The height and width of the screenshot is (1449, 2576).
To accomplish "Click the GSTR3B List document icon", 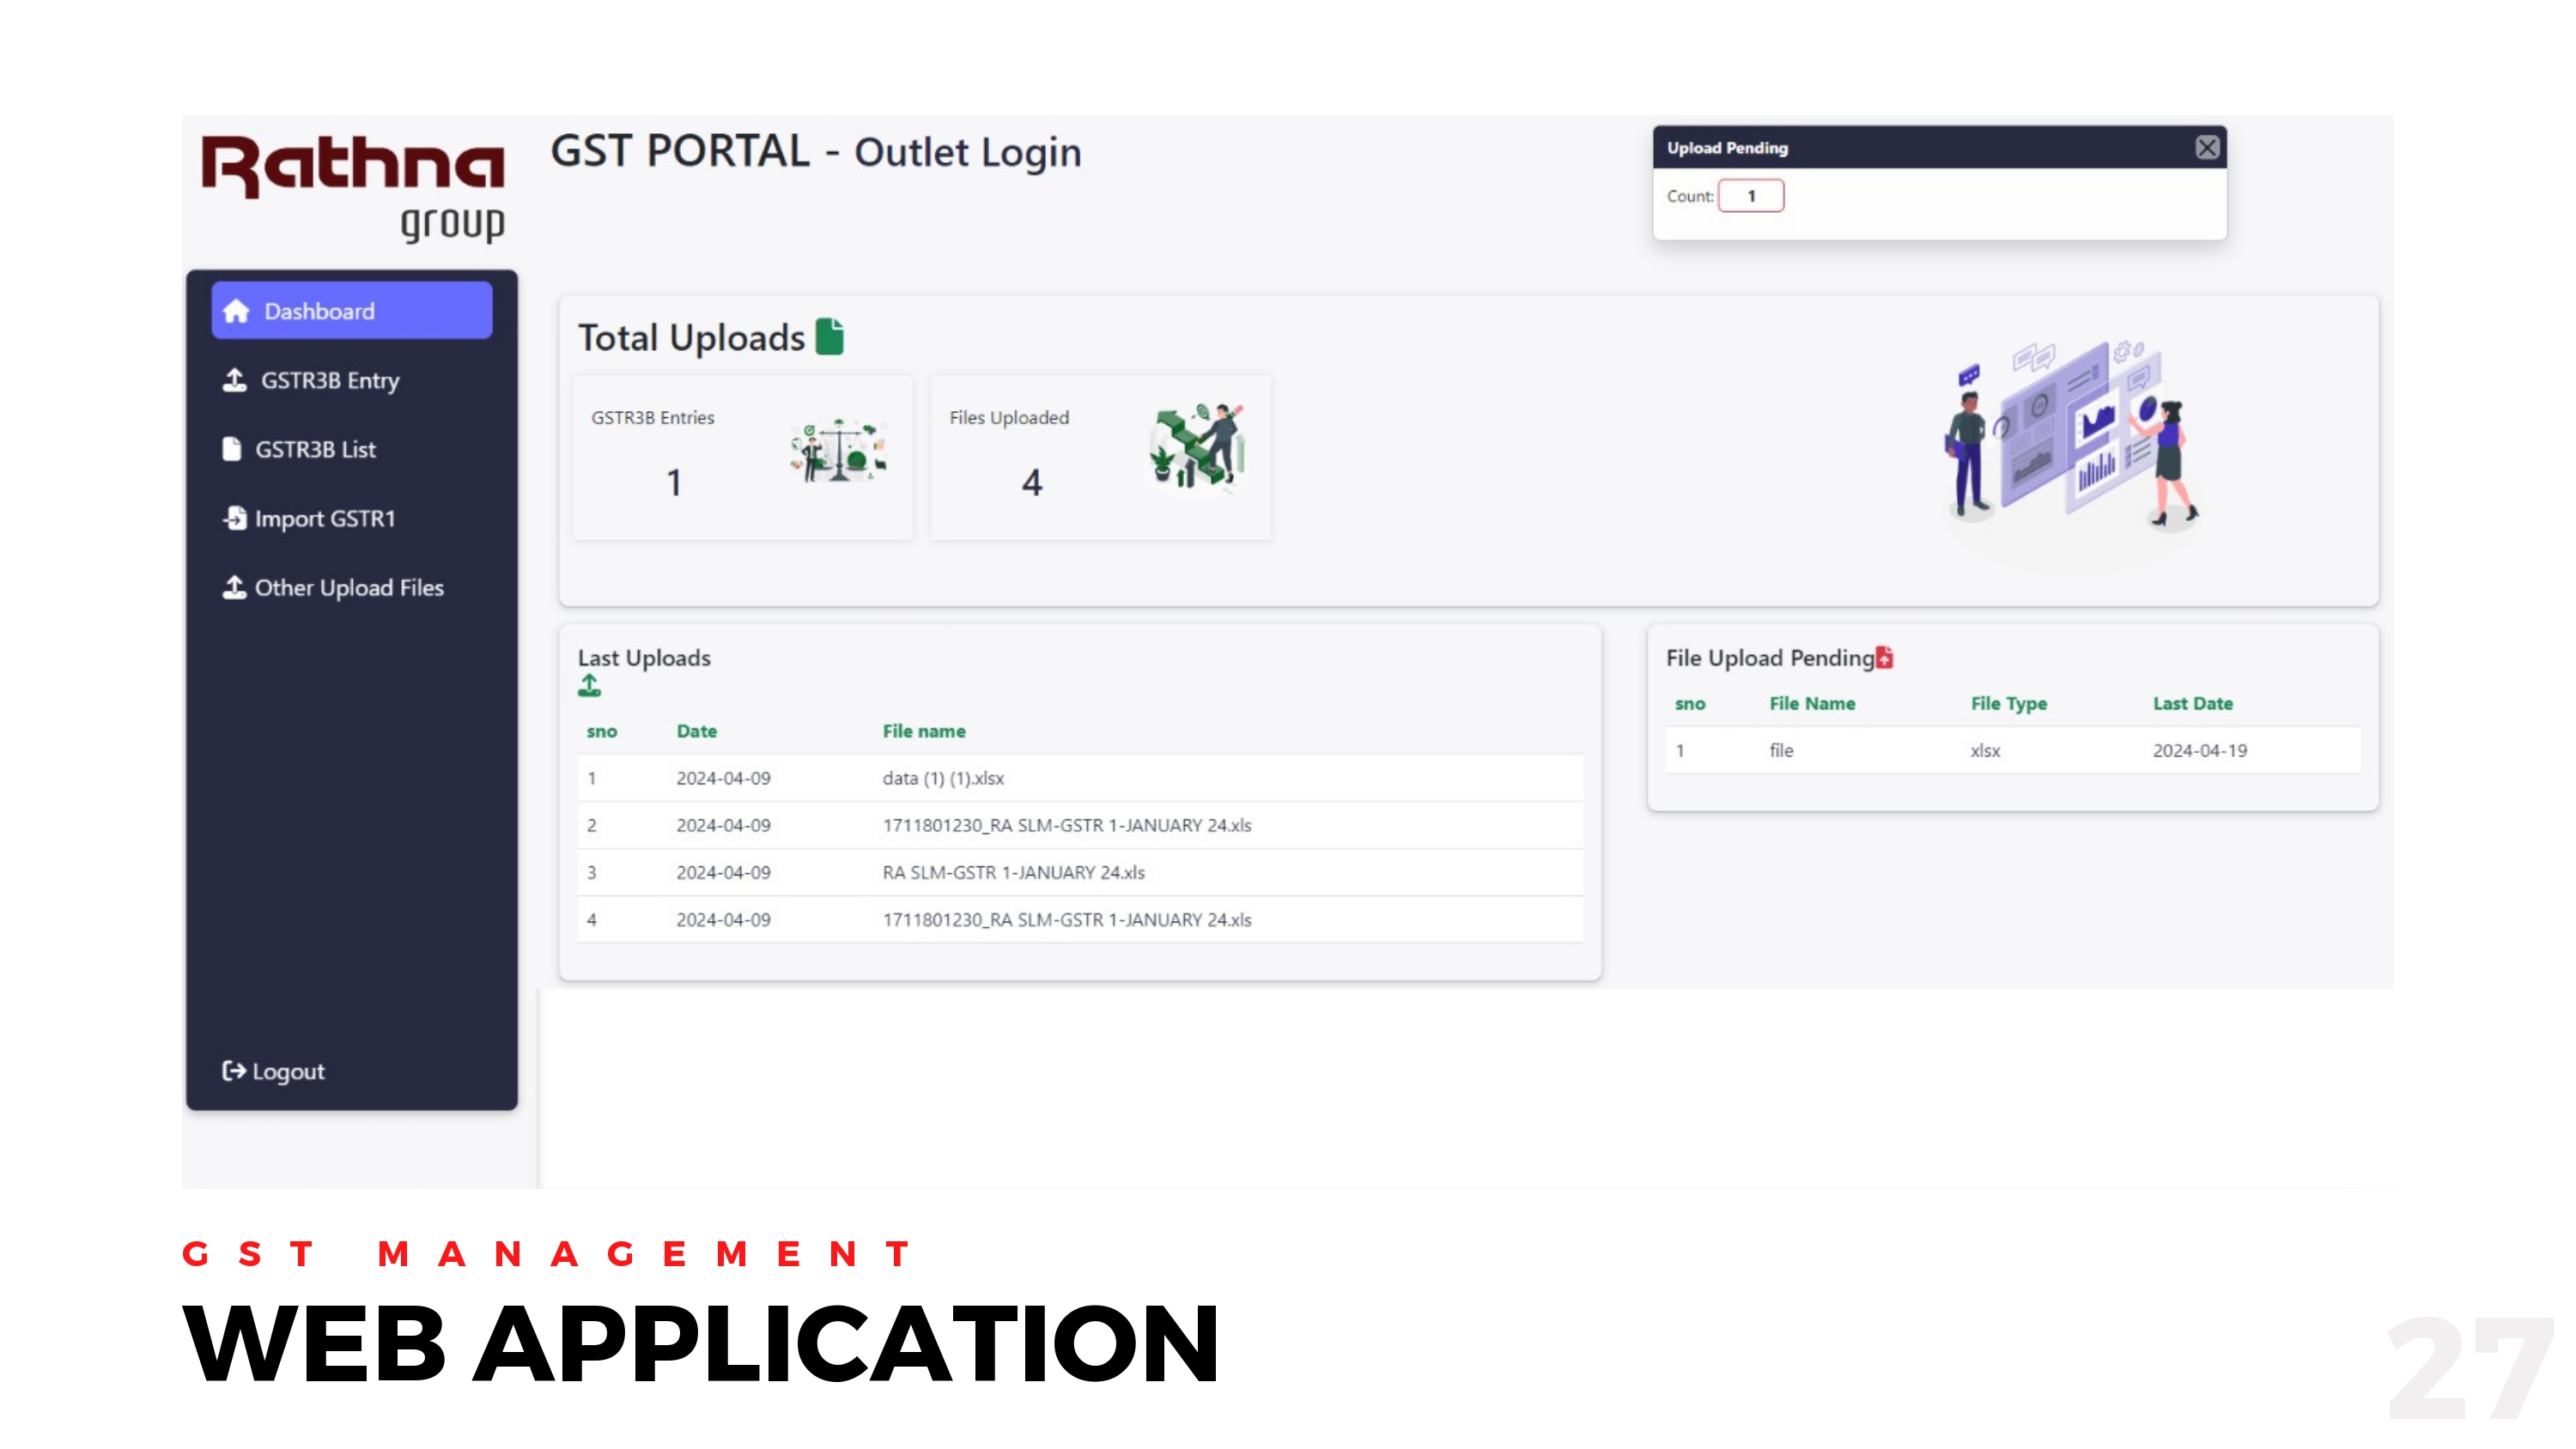I will click(232, 449).
